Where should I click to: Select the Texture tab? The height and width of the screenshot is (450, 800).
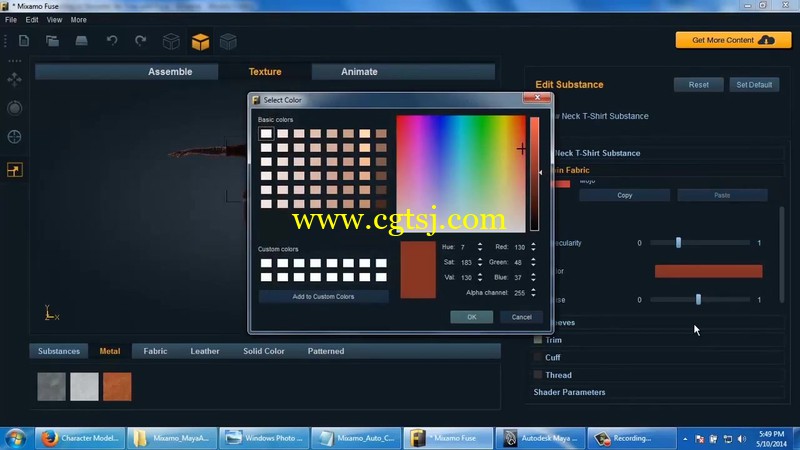click(265, 72)
